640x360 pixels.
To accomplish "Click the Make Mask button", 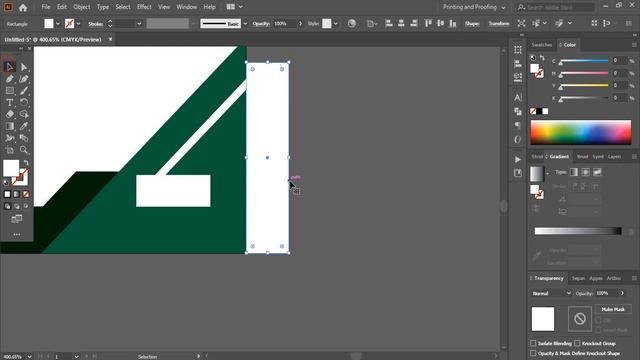I will pyautogui.click(x=613, y=309).
